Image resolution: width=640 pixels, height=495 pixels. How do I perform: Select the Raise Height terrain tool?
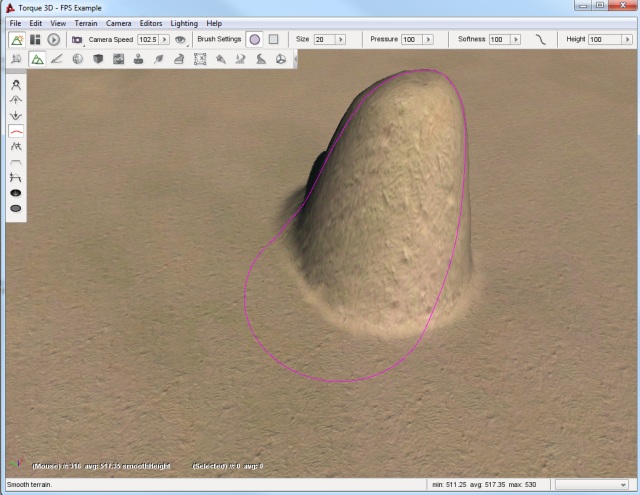point(16,100)
